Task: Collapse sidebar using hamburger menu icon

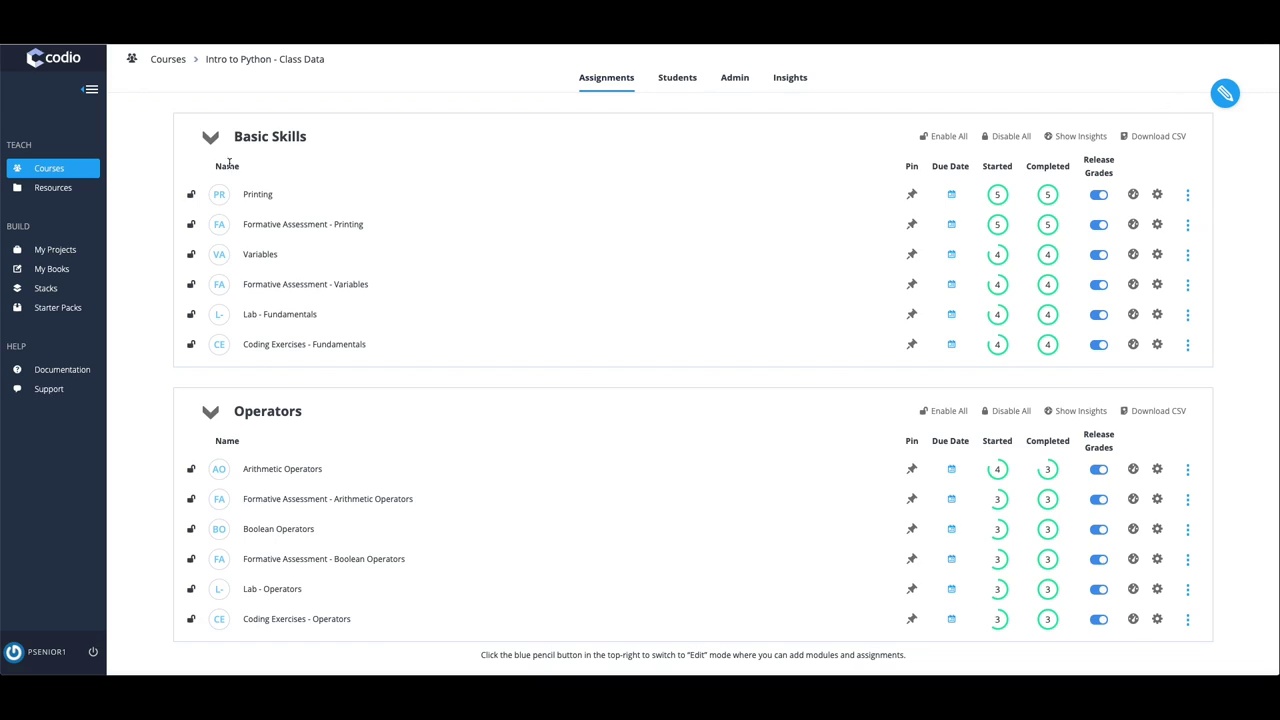Action: (x=91, y=90)
